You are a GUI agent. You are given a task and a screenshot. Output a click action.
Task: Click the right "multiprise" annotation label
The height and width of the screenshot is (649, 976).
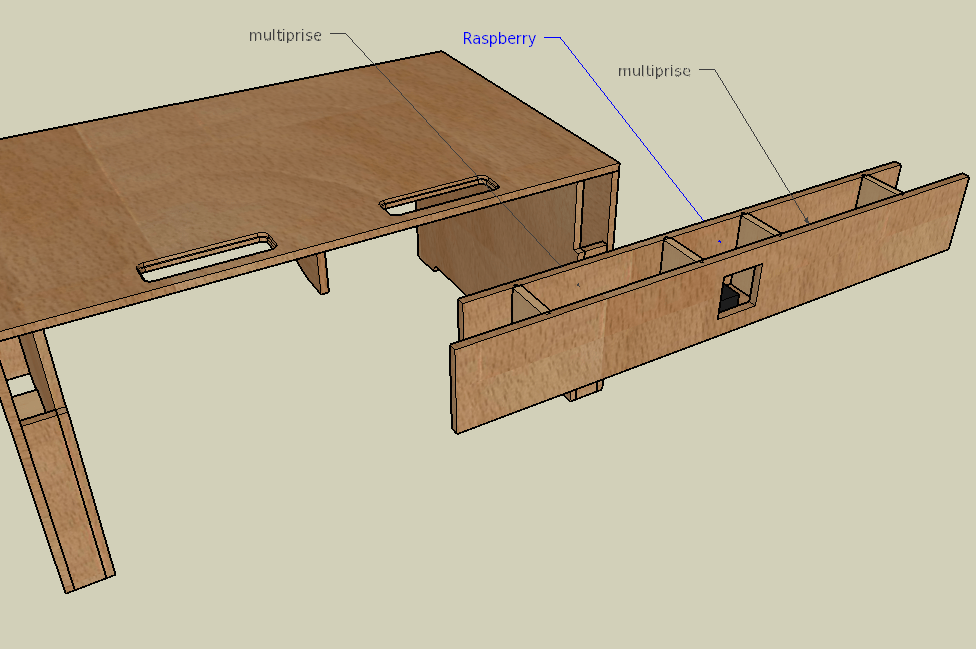pyautogui.click(x=654, y=71)
